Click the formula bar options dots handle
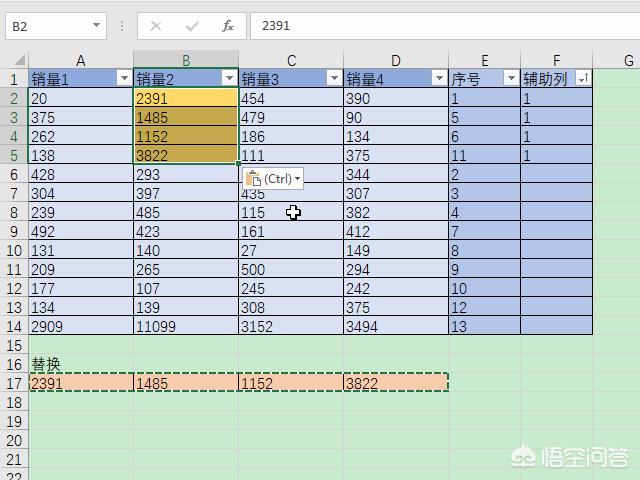Screen dimensions: 640x480 122,26
